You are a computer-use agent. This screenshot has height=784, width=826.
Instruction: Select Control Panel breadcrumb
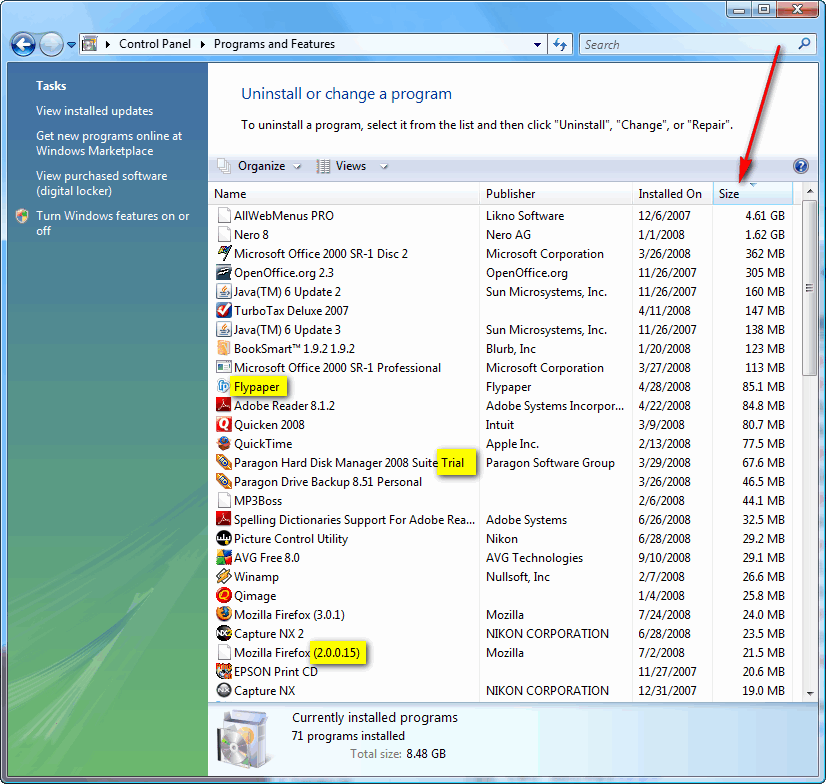pos(155,44)
